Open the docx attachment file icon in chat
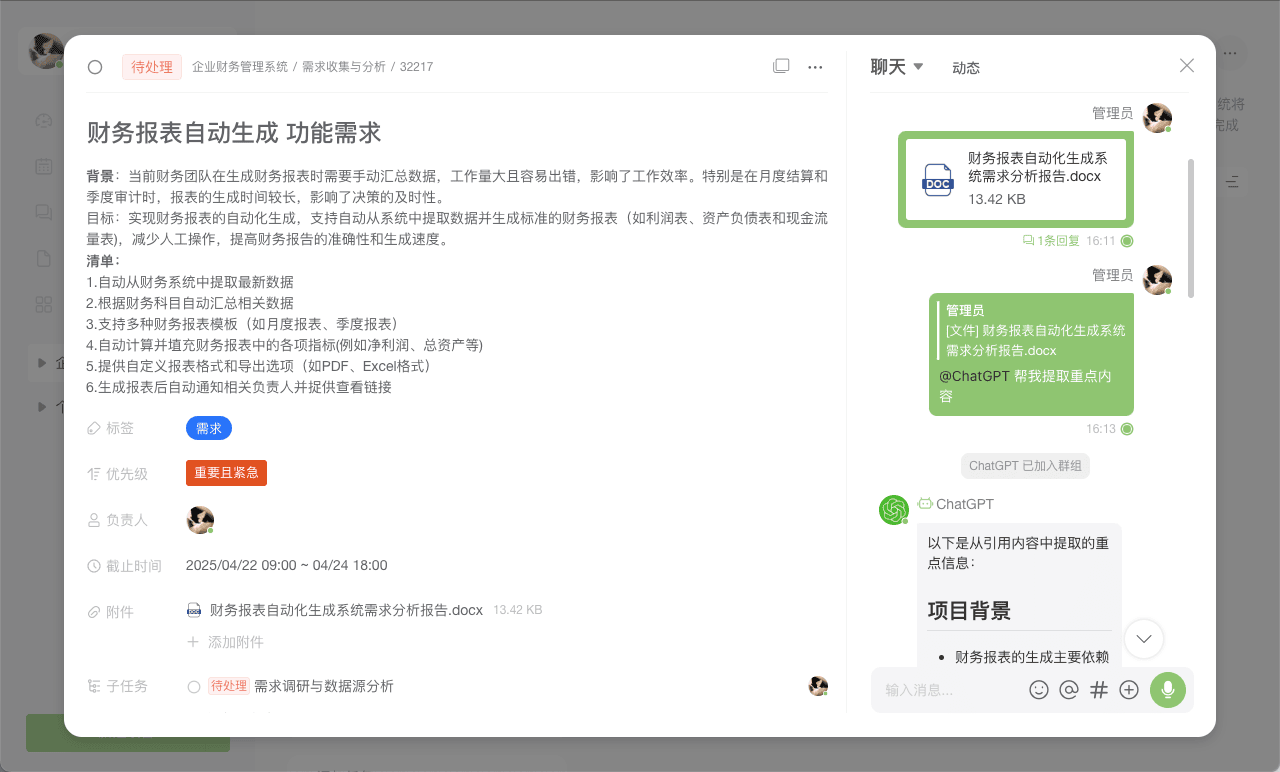This screenshot has width=1280, height=772. coord(937,179)
